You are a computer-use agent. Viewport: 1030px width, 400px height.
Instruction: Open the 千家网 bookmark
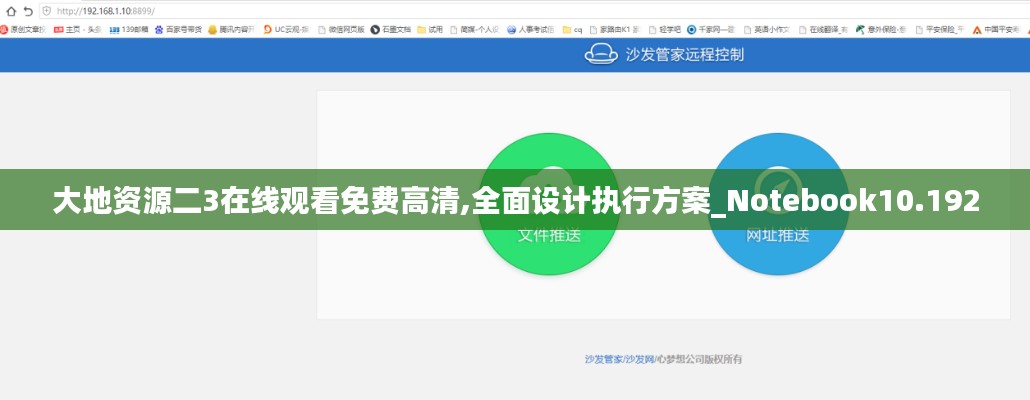pos(711,30)
